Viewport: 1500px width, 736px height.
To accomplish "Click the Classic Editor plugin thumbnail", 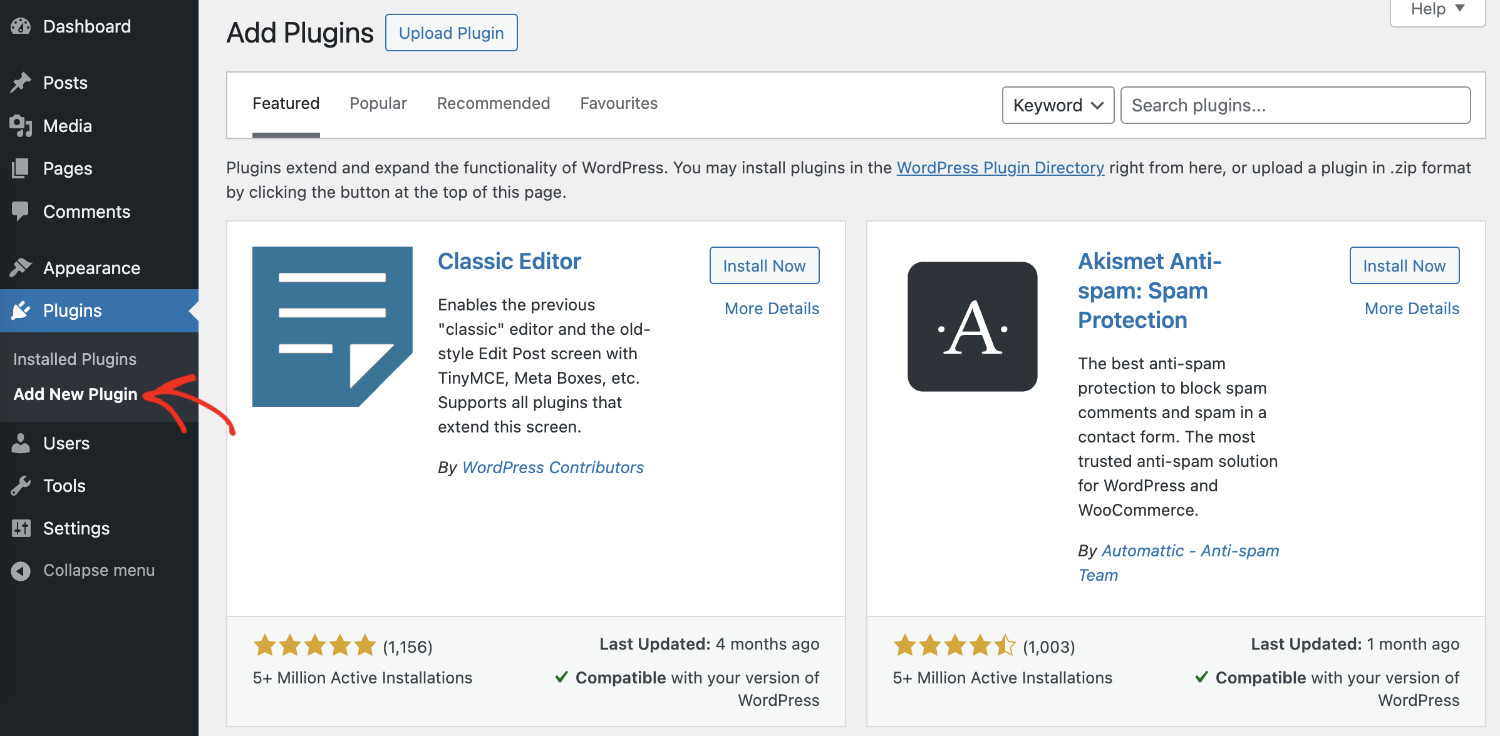I will [332, 327].
